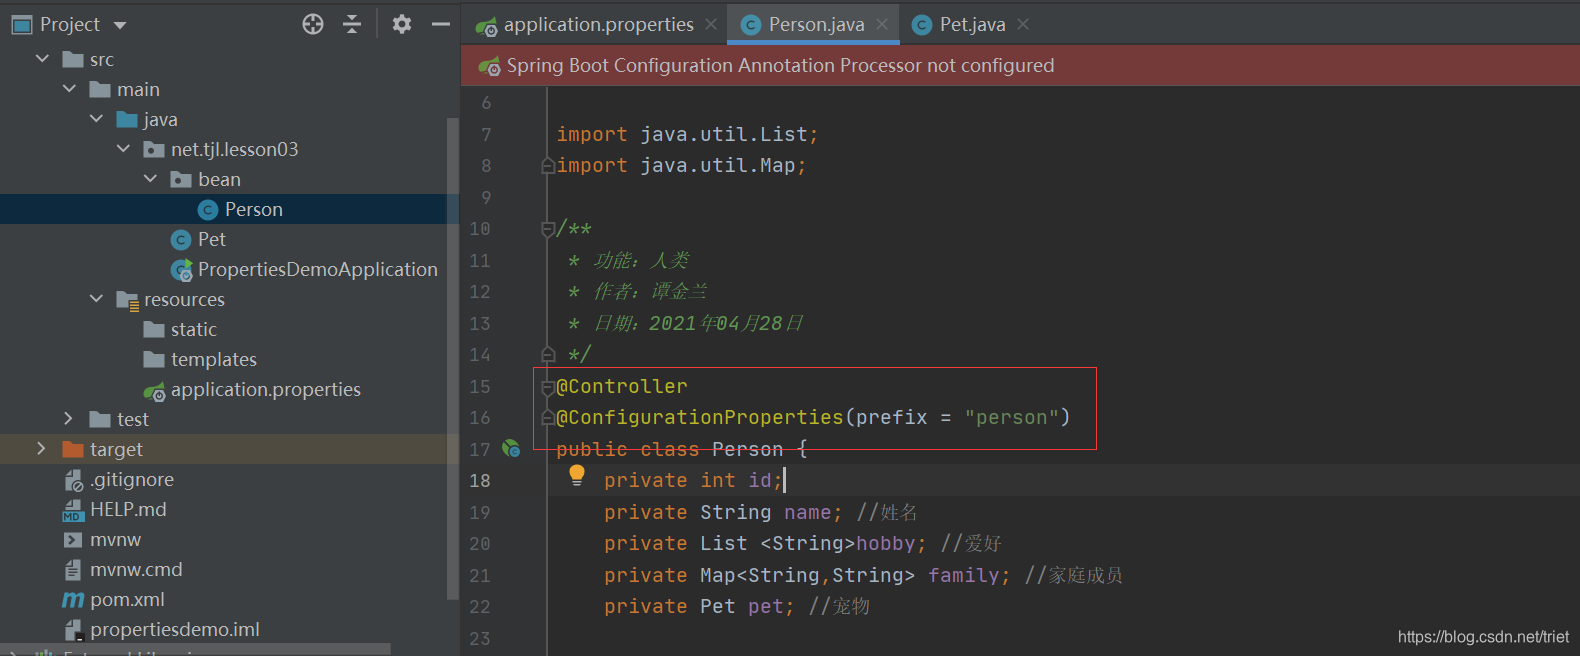1580x656 pixels.
Task: Hide the Project panel with minus icon
Action: (441, 24)
